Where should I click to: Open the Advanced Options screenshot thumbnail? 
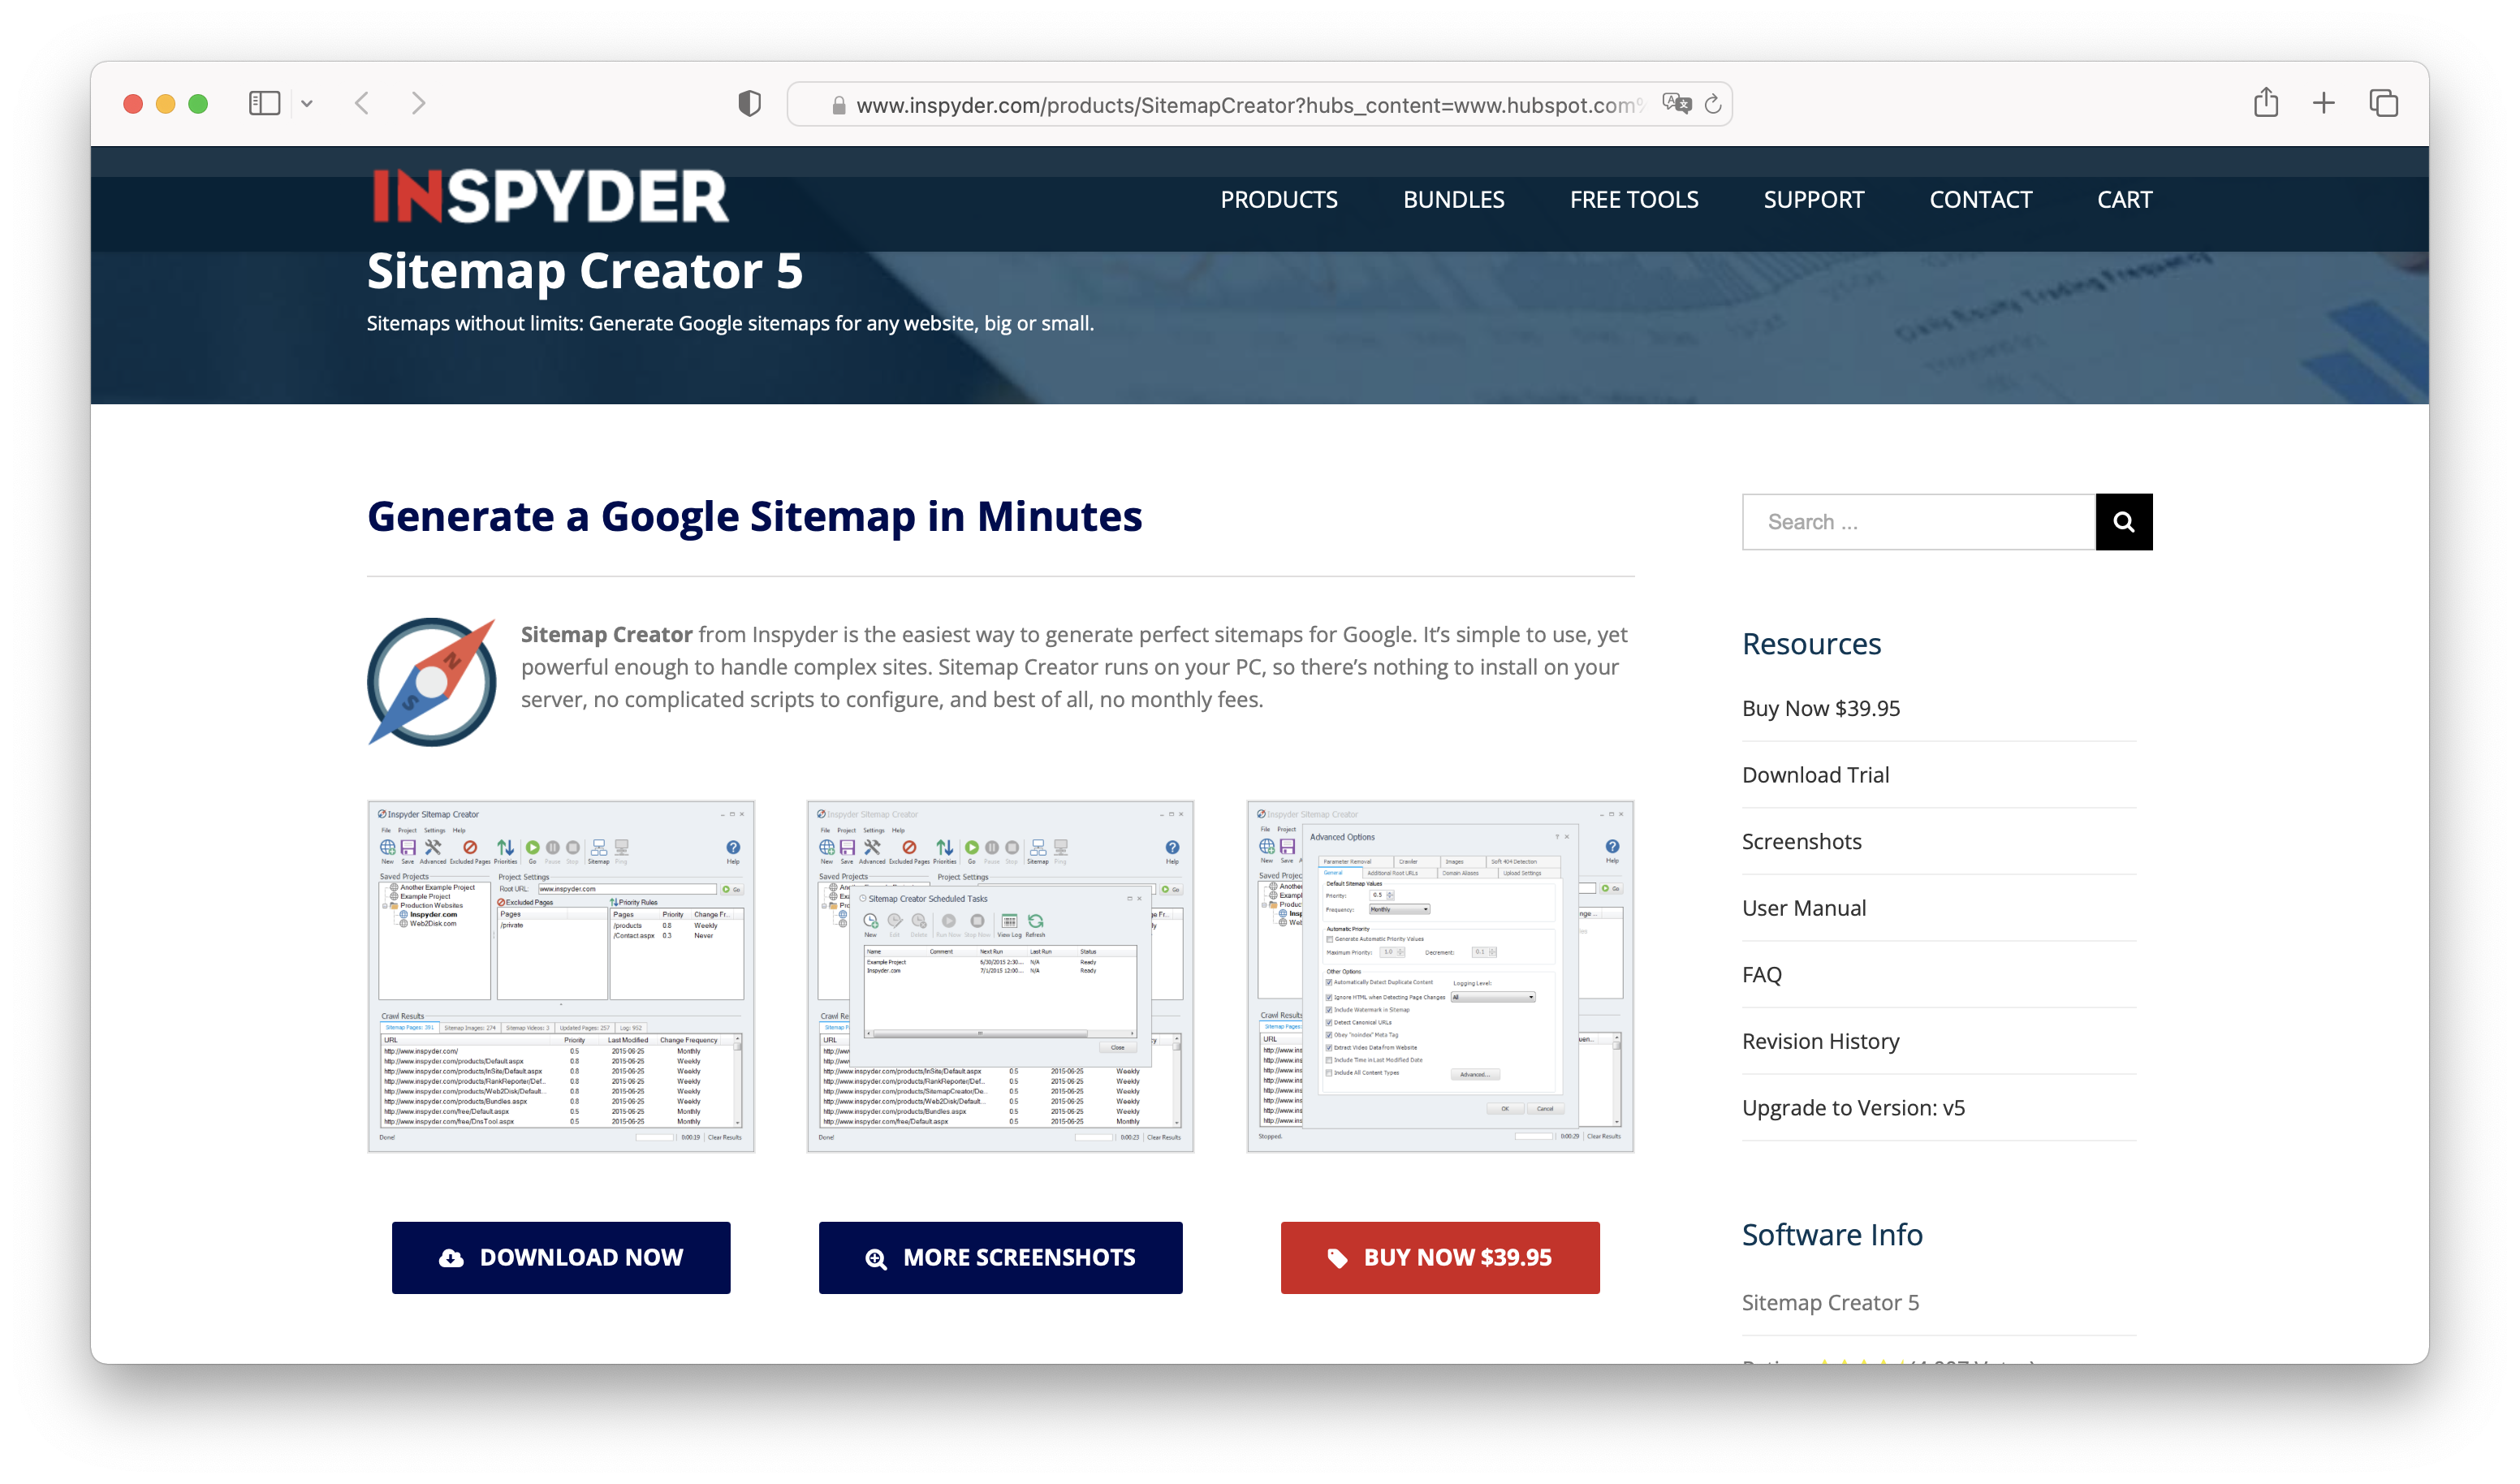[1439, 976]
